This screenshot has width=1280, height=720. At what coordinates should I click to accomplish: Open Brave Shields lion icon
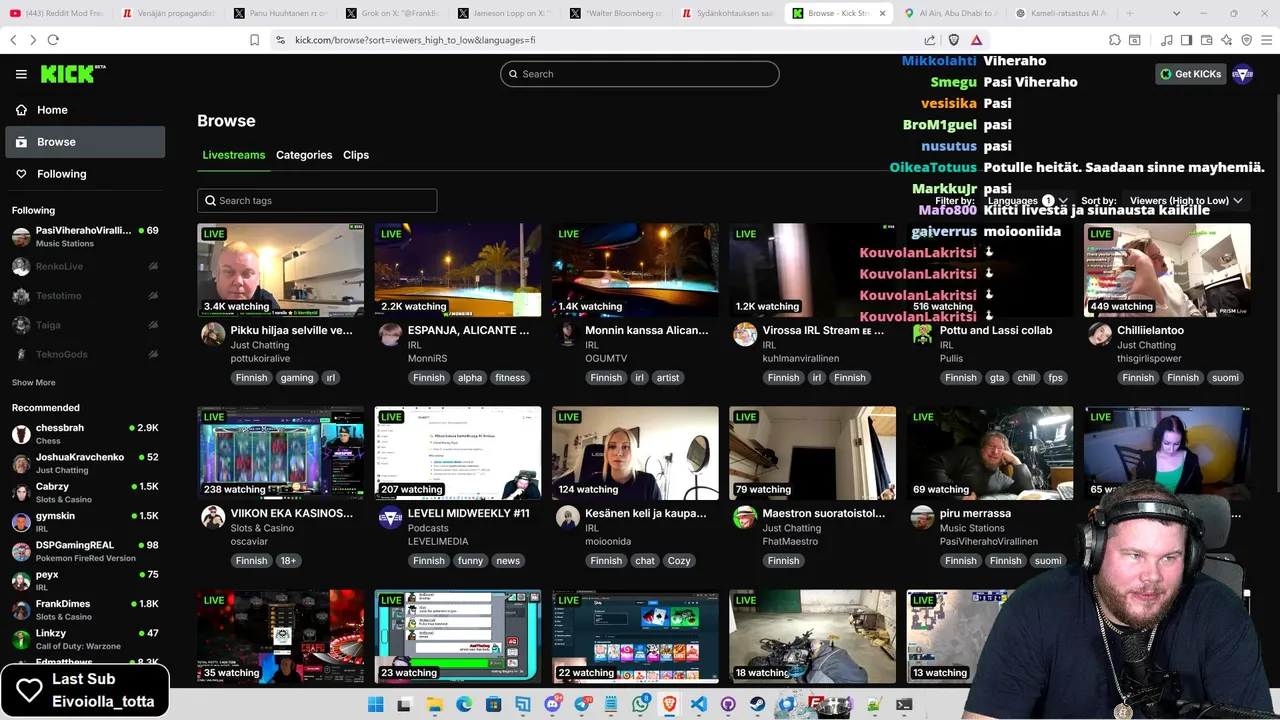click(953, 40)
